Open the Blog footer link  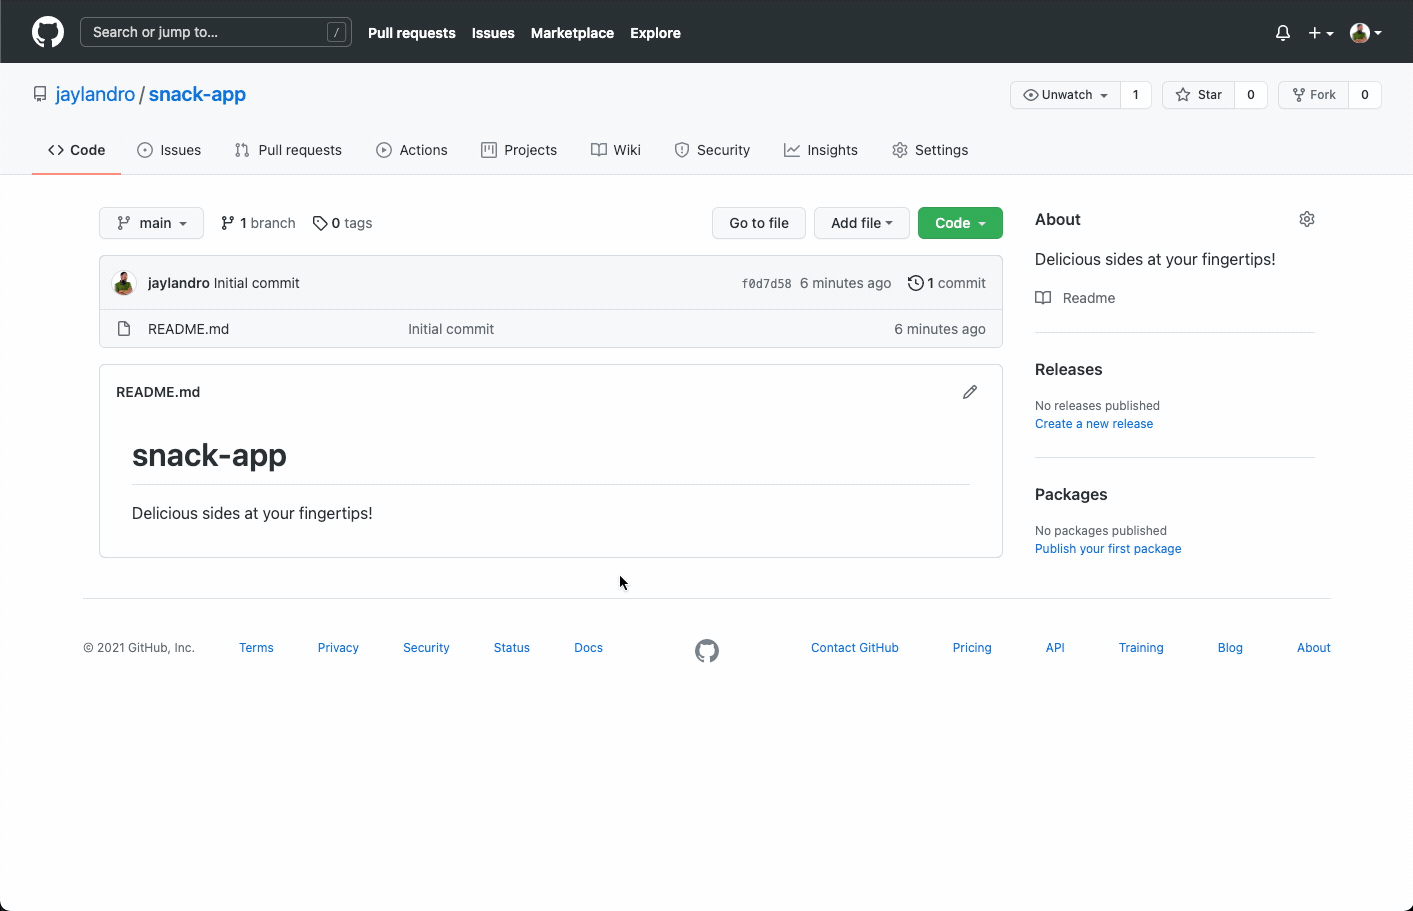pyautogui.click(x=1230, y=648)
